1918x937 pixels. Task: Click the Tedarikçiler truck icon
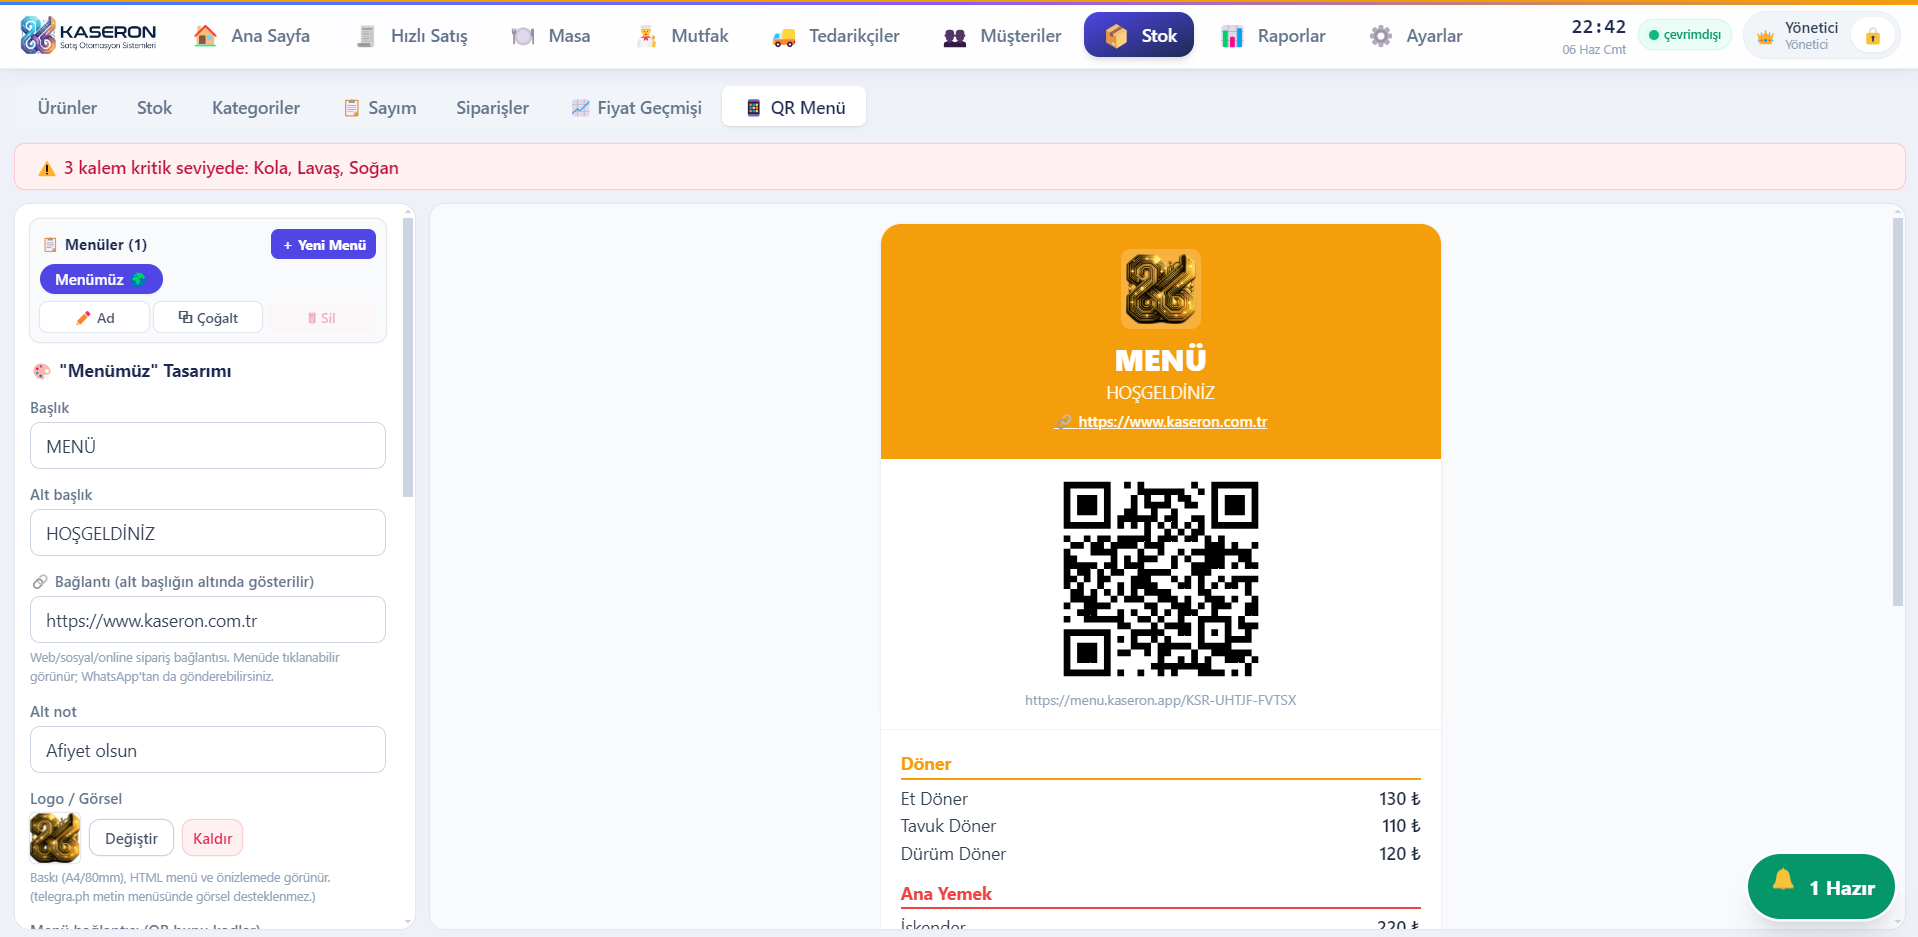click(x=784, y=37)
